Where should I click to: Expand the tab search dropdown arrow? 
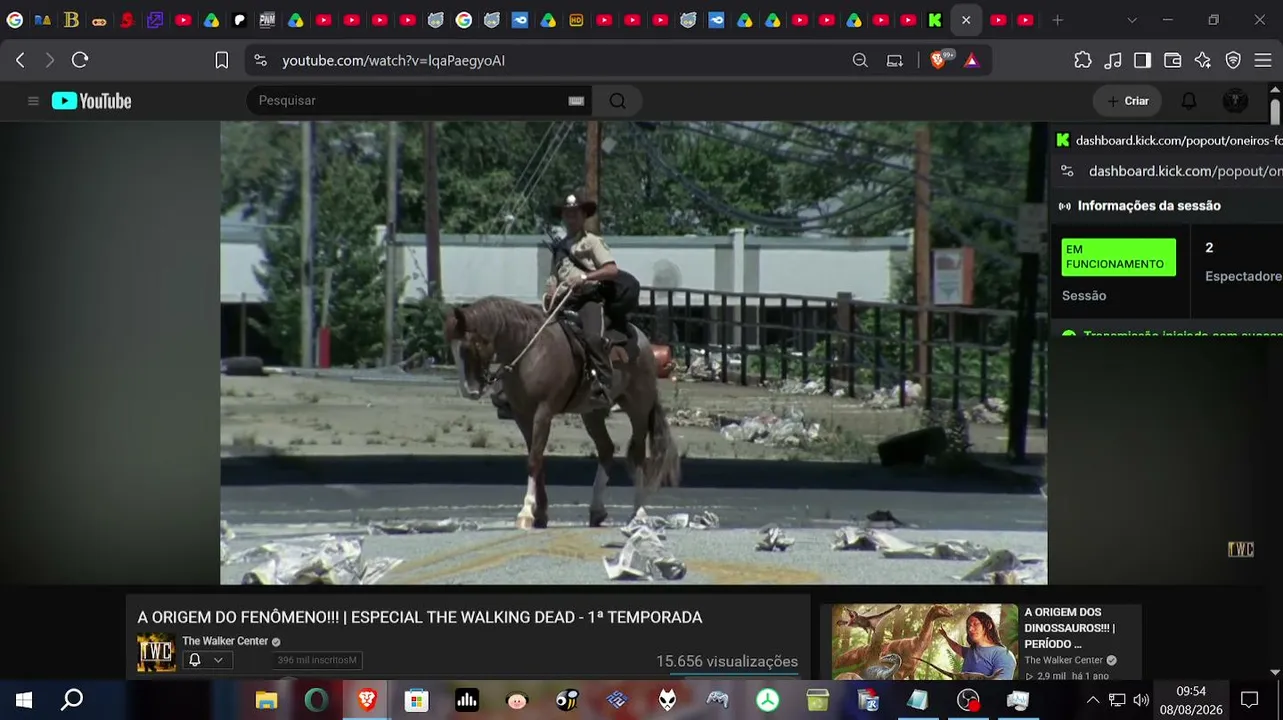click(x=1132, y=20)
